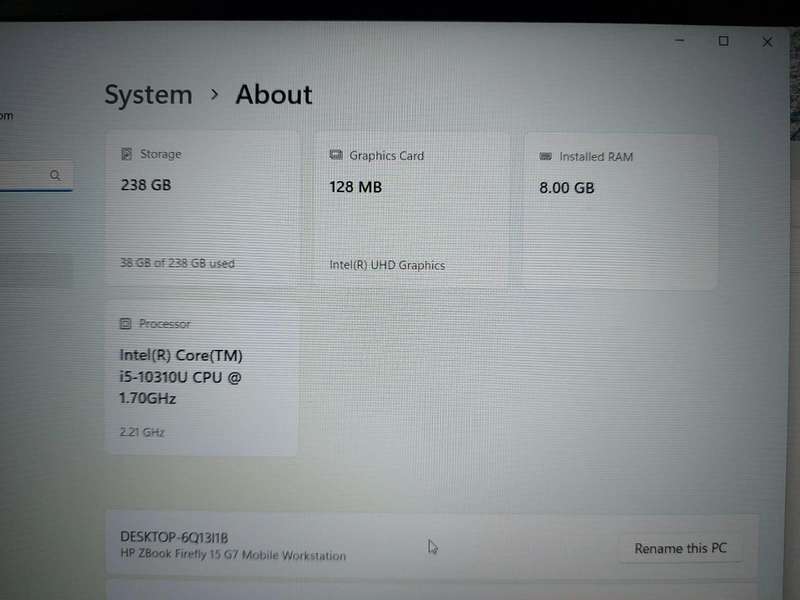Click the Intel Core i5-10310U processor name

point(181,377)
